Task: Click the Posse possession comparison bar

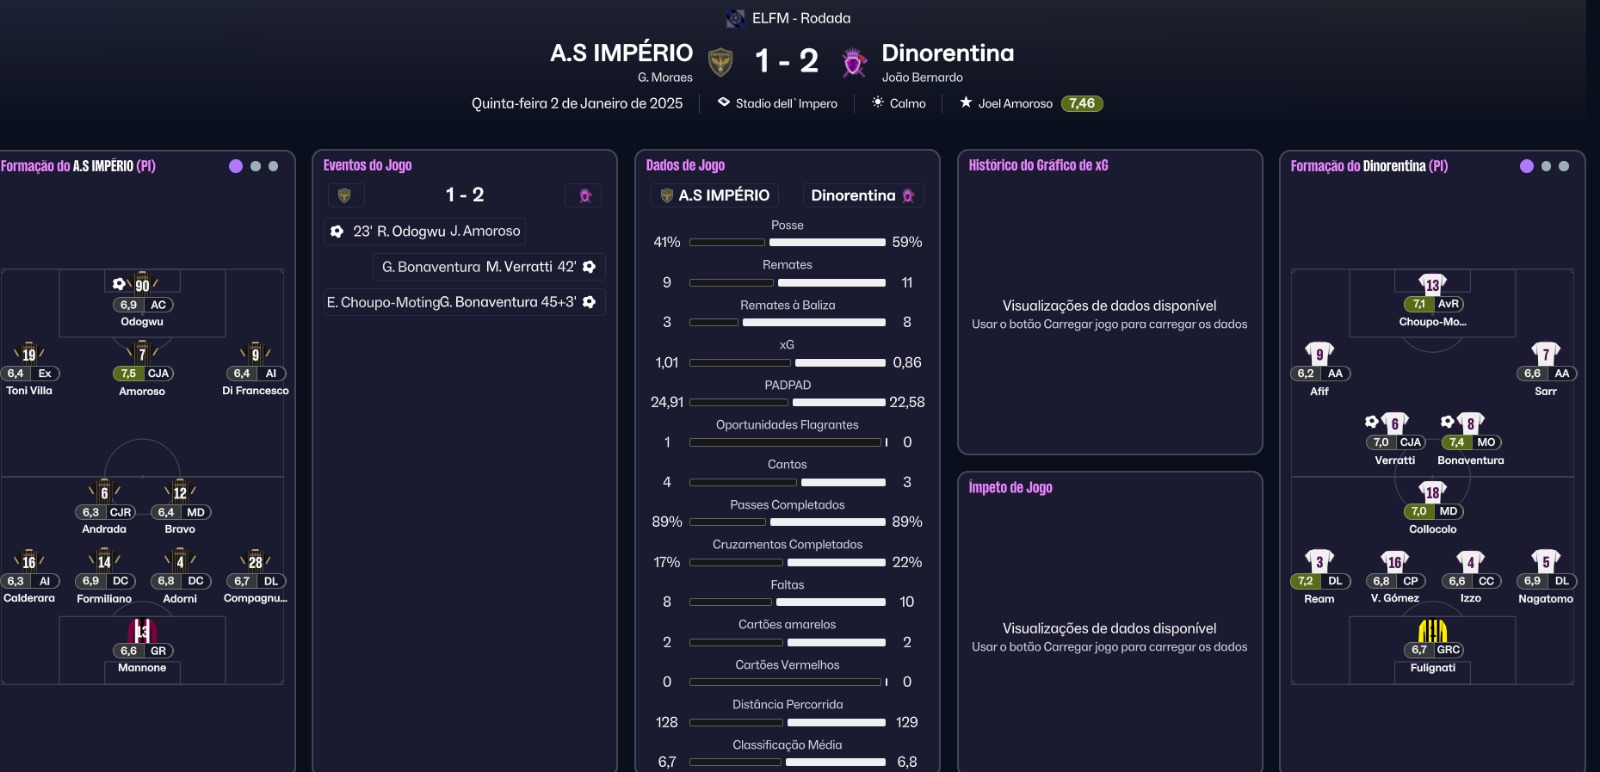Action: point(787,242)
